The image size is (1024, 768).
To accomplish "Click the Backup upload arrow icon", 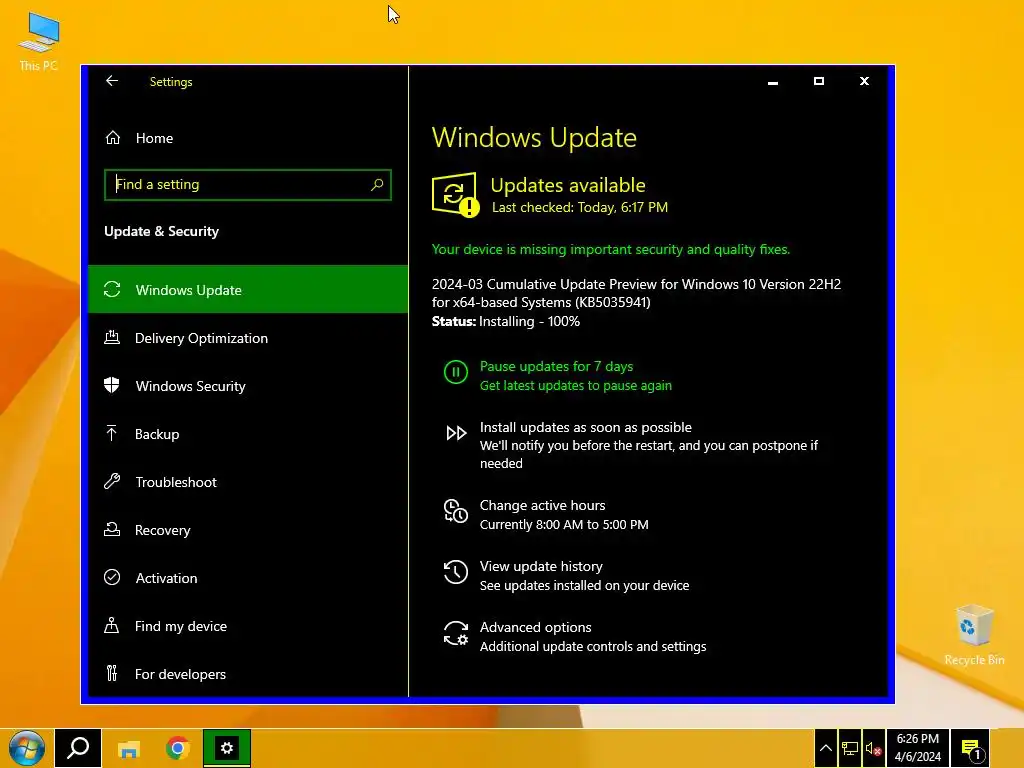I will [x=112, y=434].
